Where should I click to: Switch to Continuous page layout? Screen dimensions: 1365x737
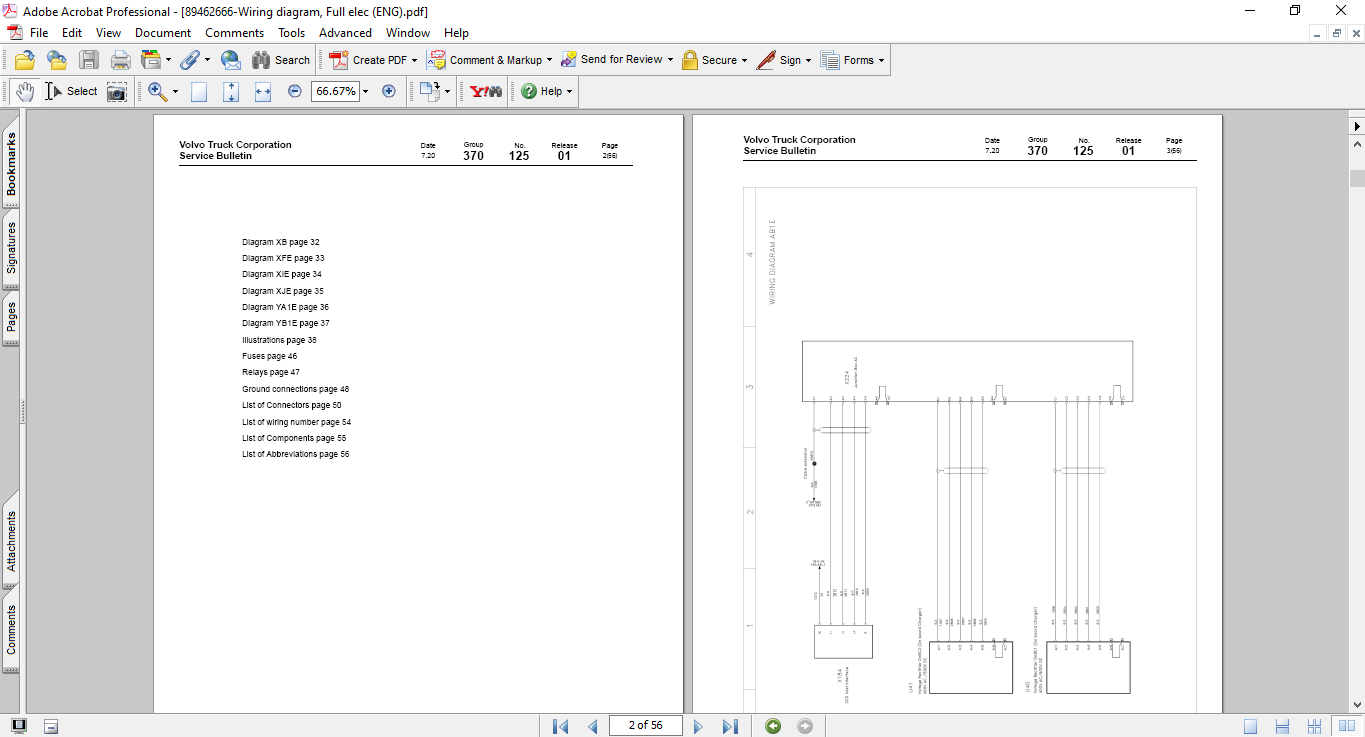1283,726
